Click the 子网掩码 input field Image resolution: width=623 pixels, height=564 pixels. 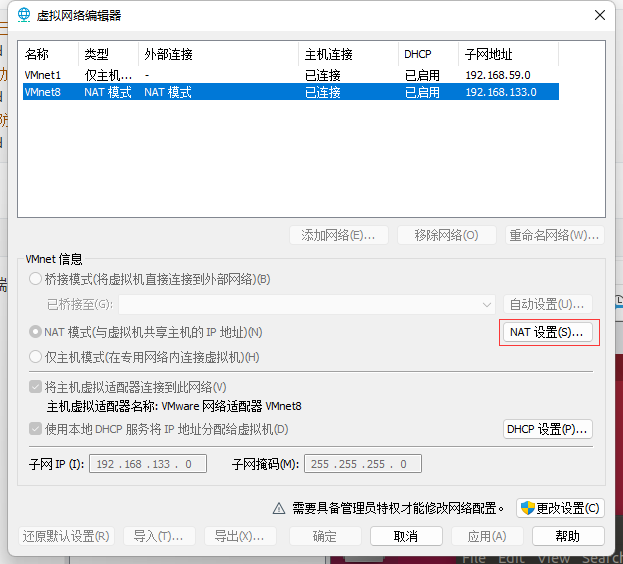pyautogui.click(x=364, y=464)
